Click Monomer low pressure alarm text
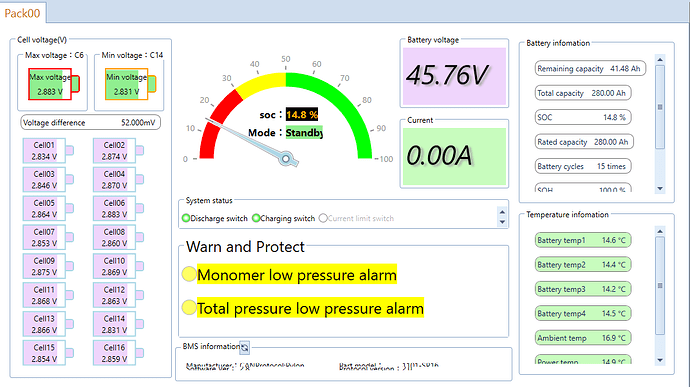690x387 pixels. click(297, 275)
